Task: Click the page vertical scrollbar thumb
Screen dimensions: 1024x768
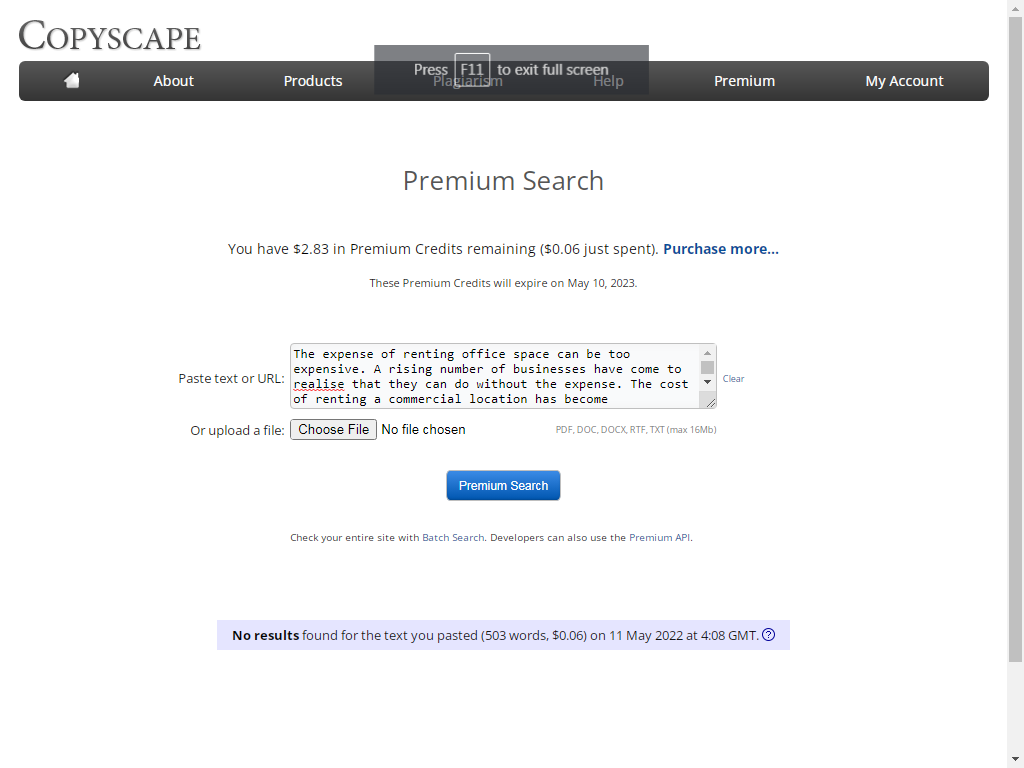Action: tap(1016, 340)
